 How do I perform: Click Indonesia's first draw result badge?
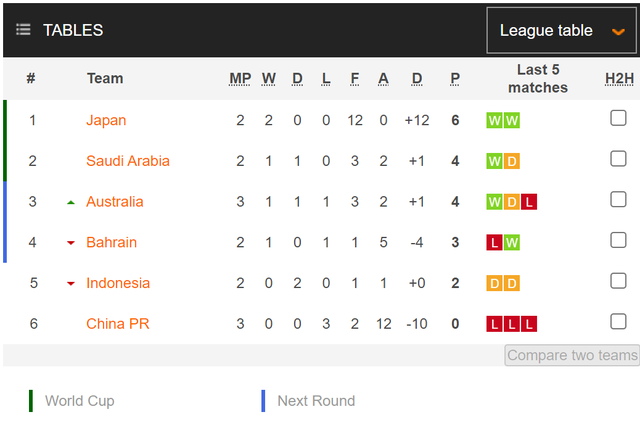494,283
